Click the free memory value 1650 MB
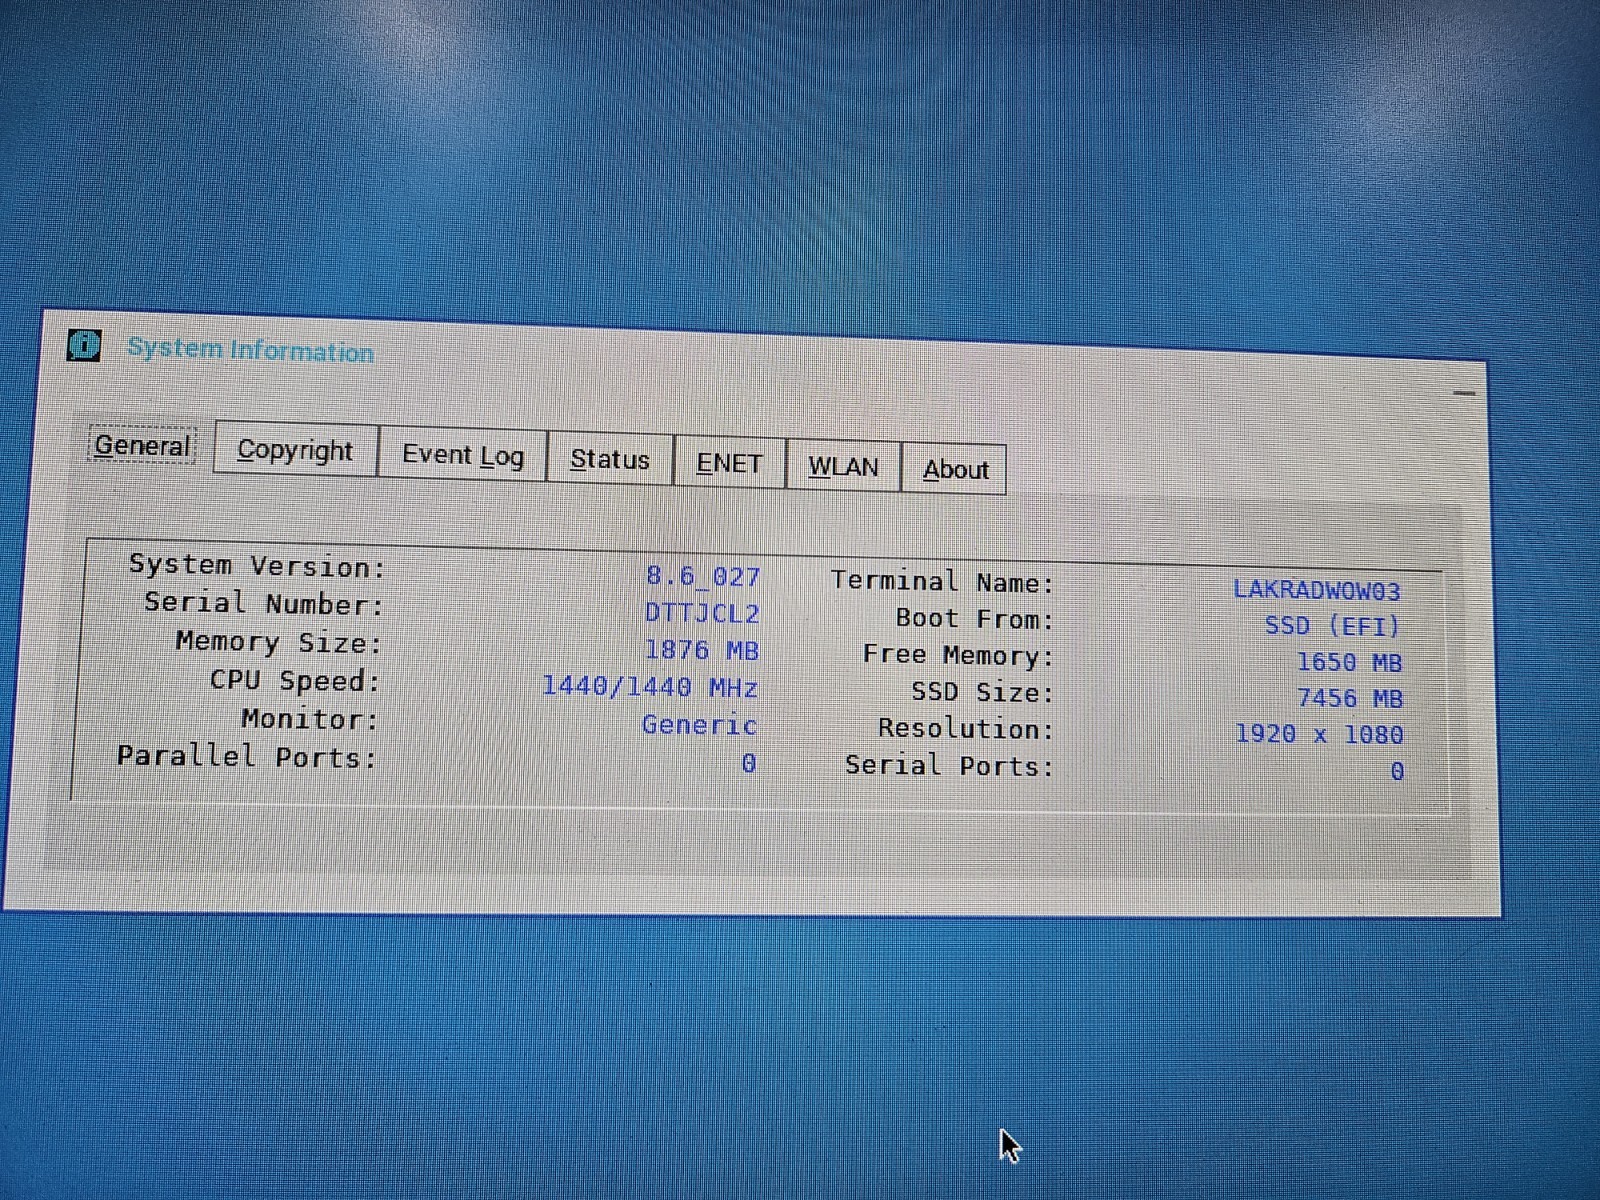 [1350, 662]
